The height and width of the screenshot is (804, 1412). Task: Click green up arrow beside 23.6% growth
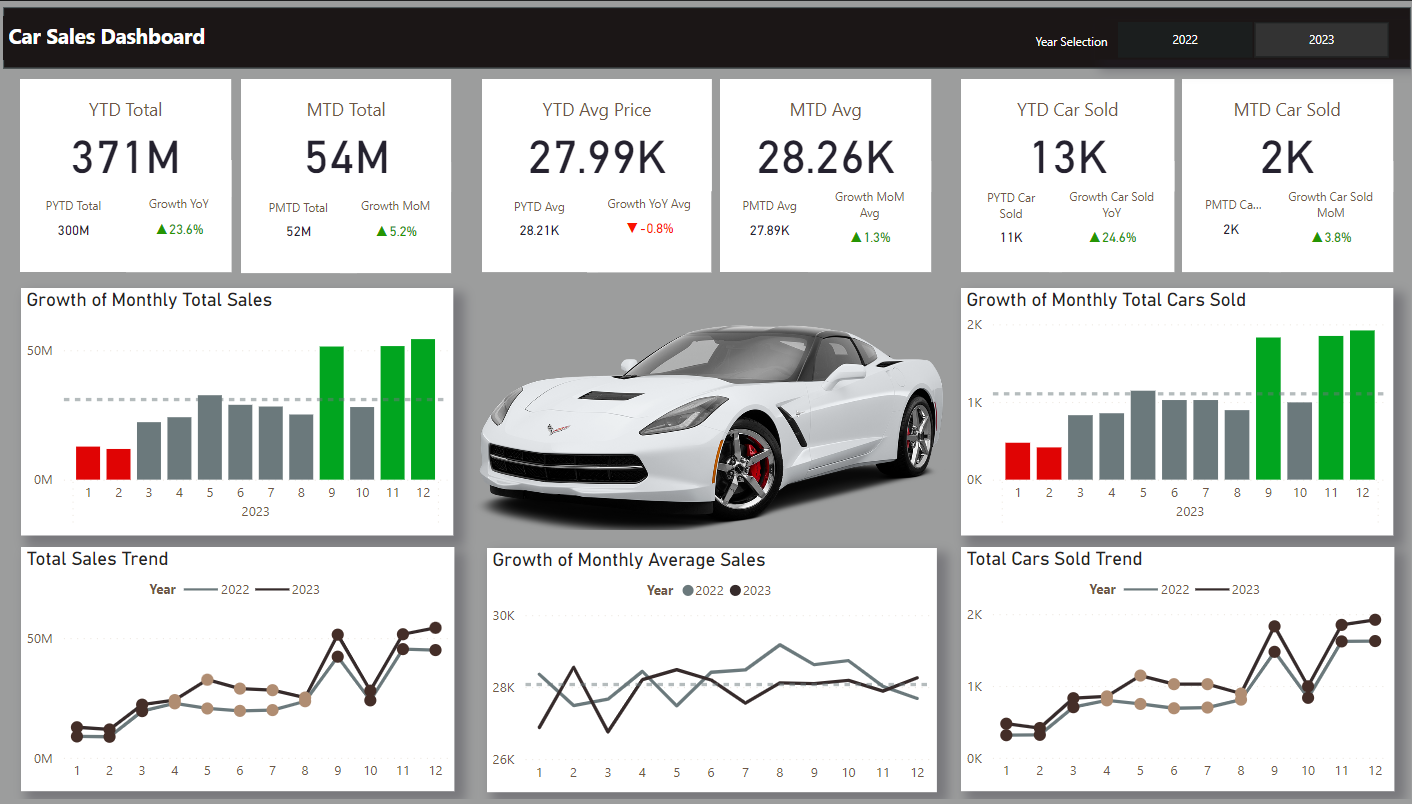160,229
